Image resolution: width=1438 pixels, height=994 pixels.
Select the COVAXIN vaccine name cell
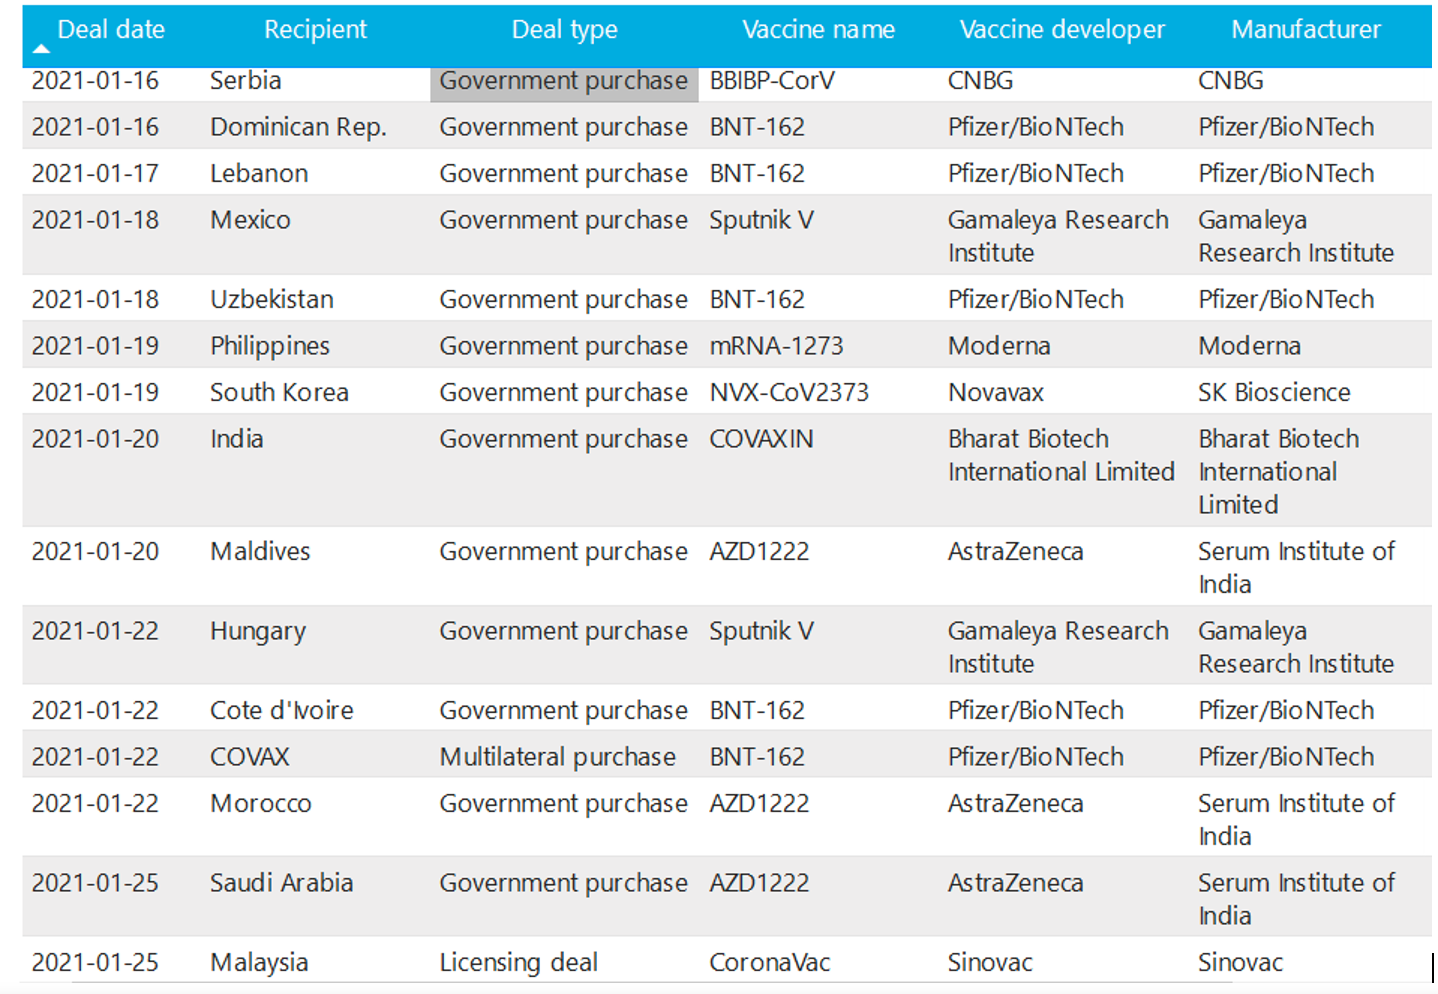point(761,439)
